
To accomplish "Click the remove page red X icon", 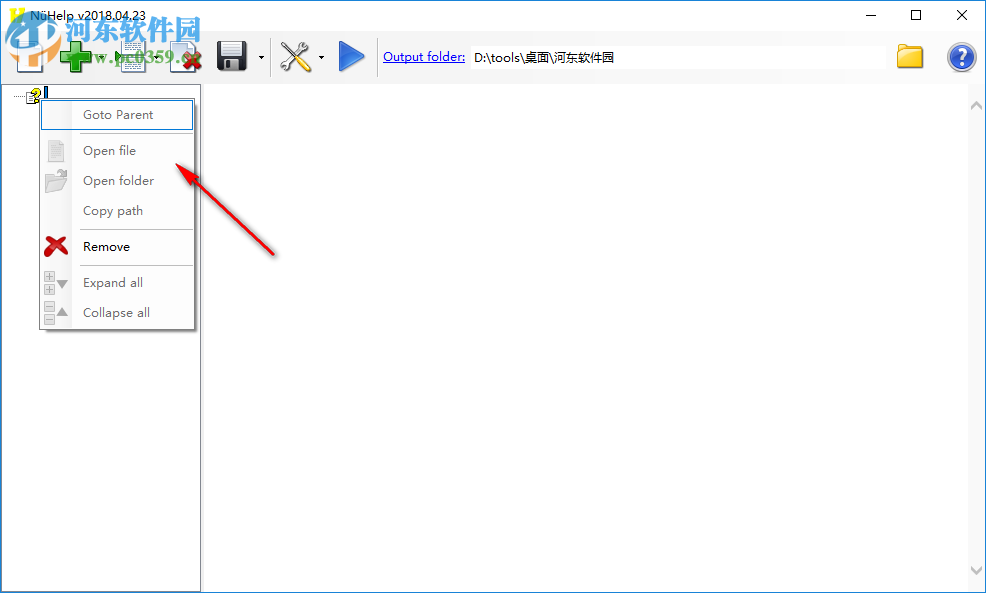I will (186, 57).
